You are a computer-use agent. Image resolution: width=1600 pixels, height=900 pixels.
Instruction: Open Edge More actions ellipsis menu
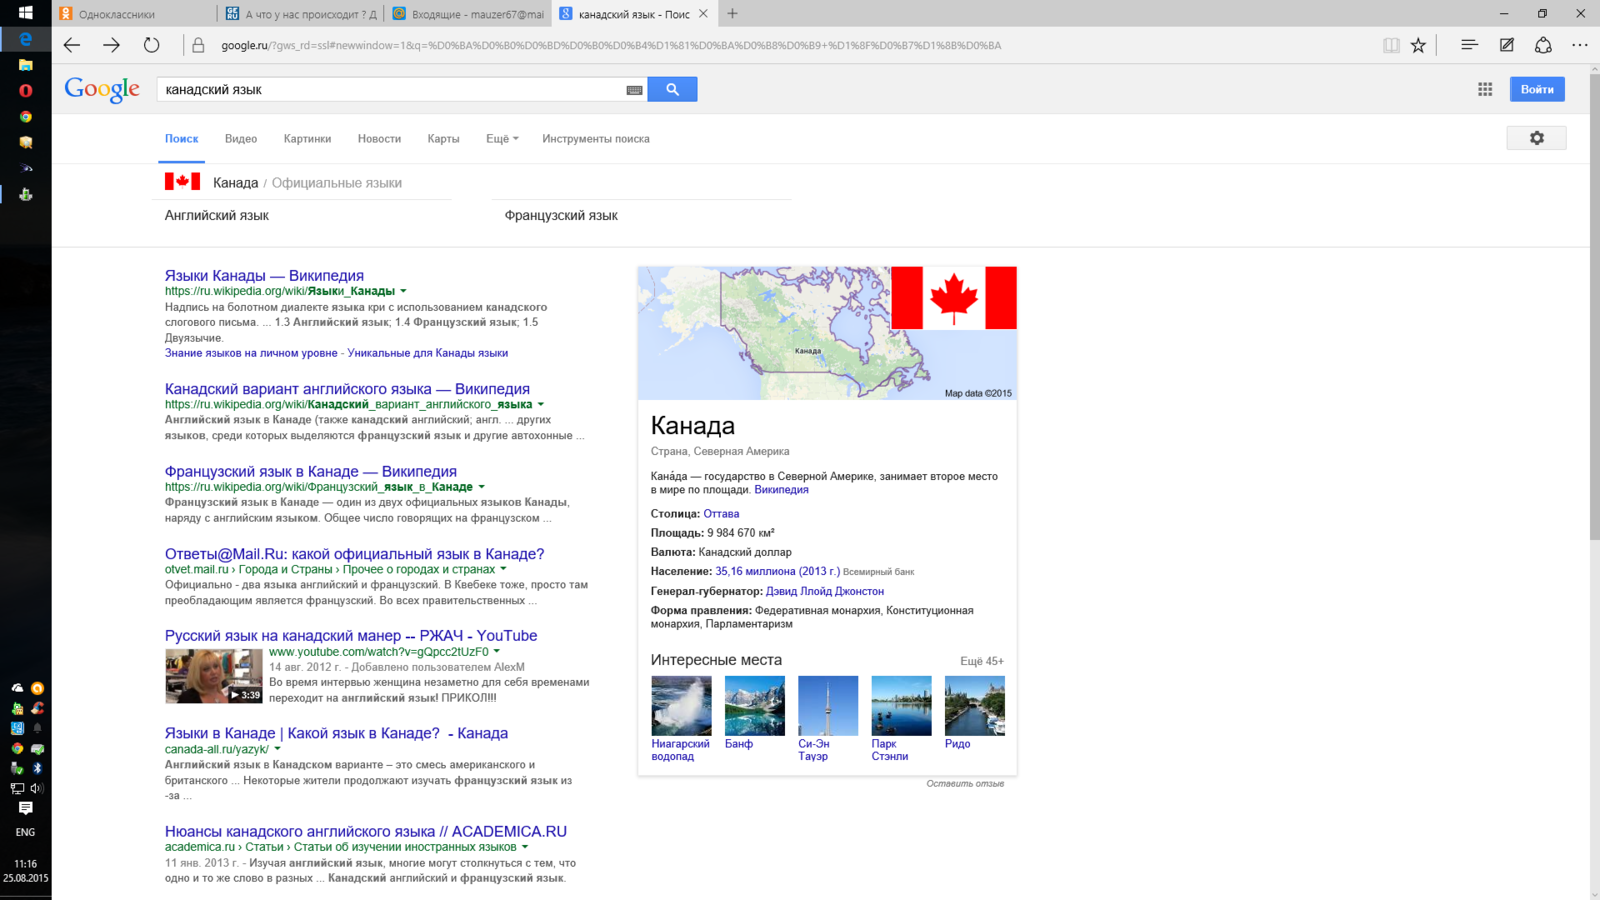(x=1580, y=45)
